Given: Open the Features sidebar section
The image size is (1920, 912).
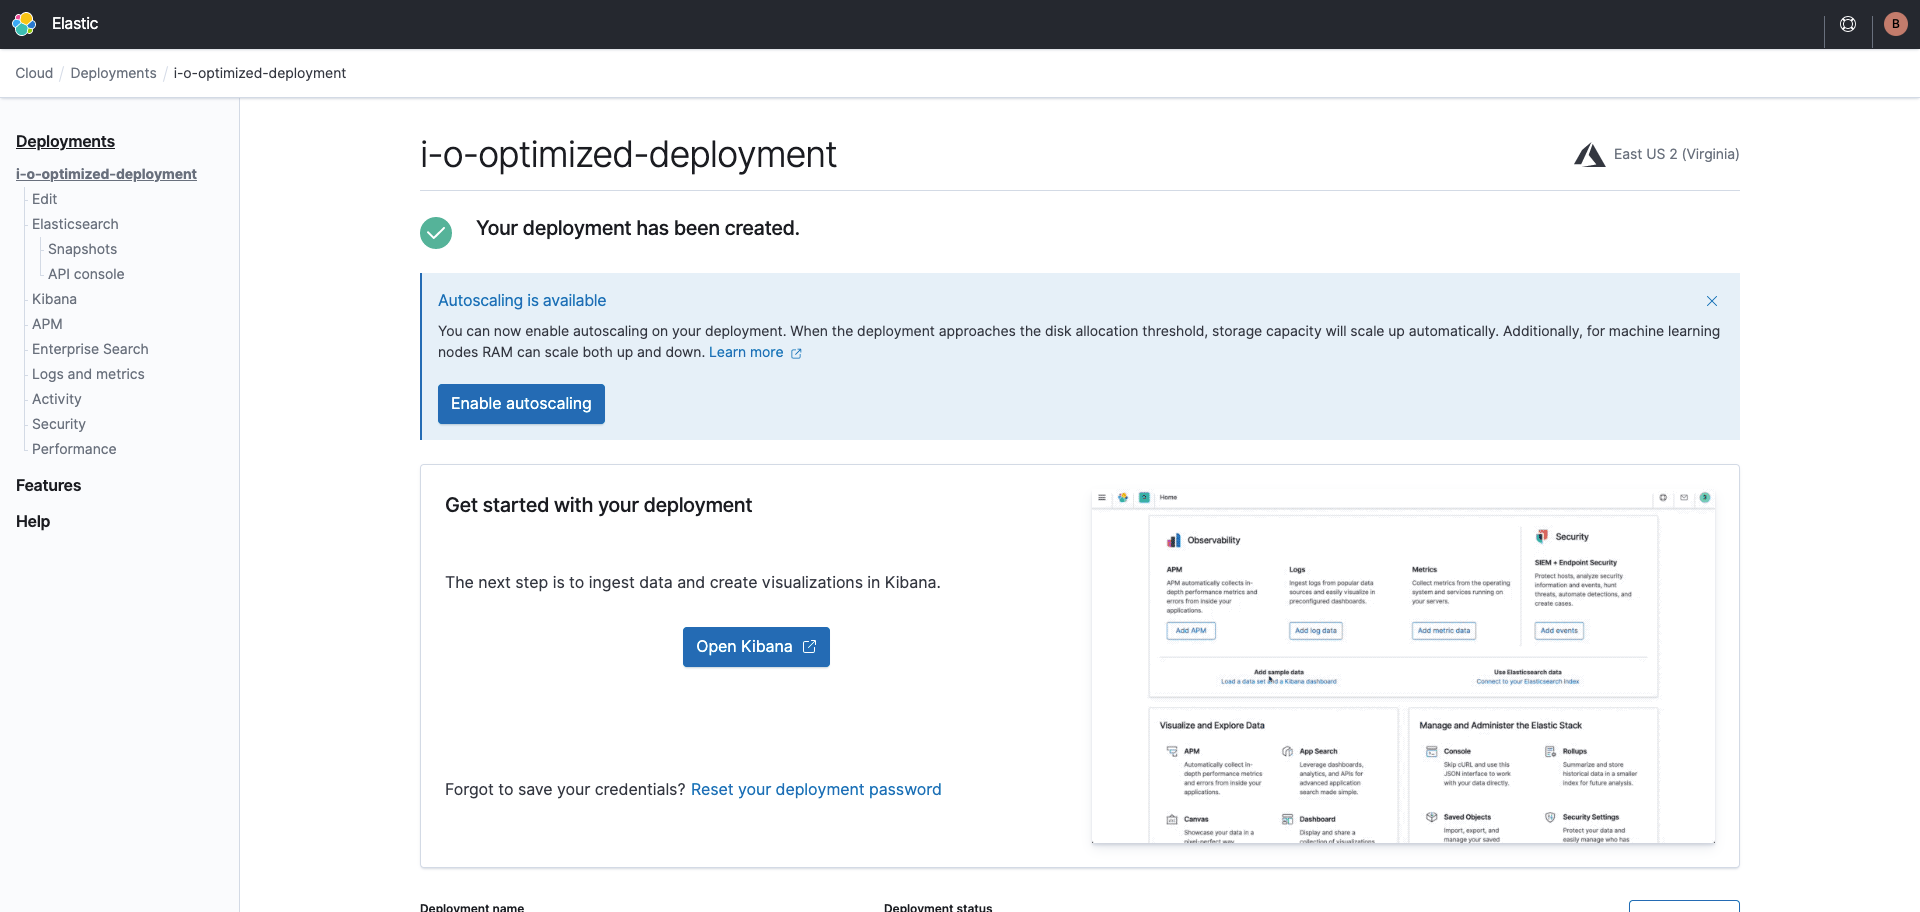Looking at the screenshot, I should [x=48, y=485].
